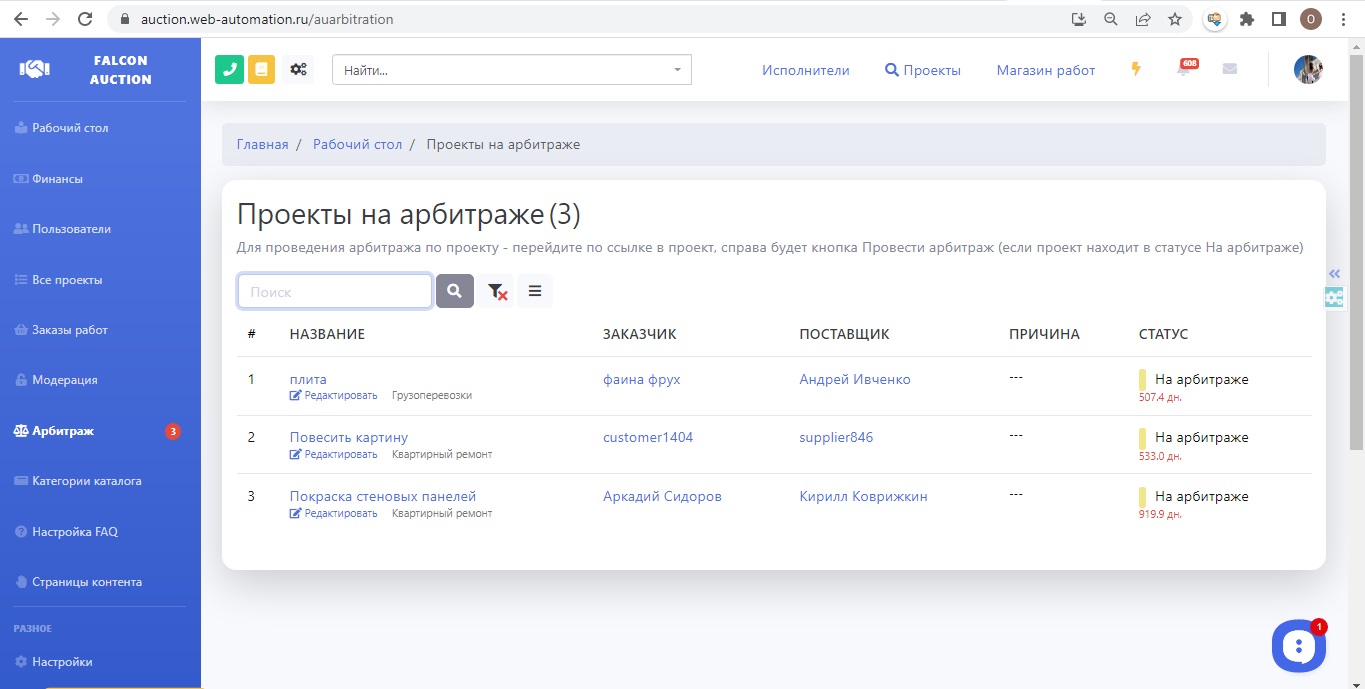1365x689 pixels.
Task: Expand the "Найти..." dropdown box
Action: point(511,70)
